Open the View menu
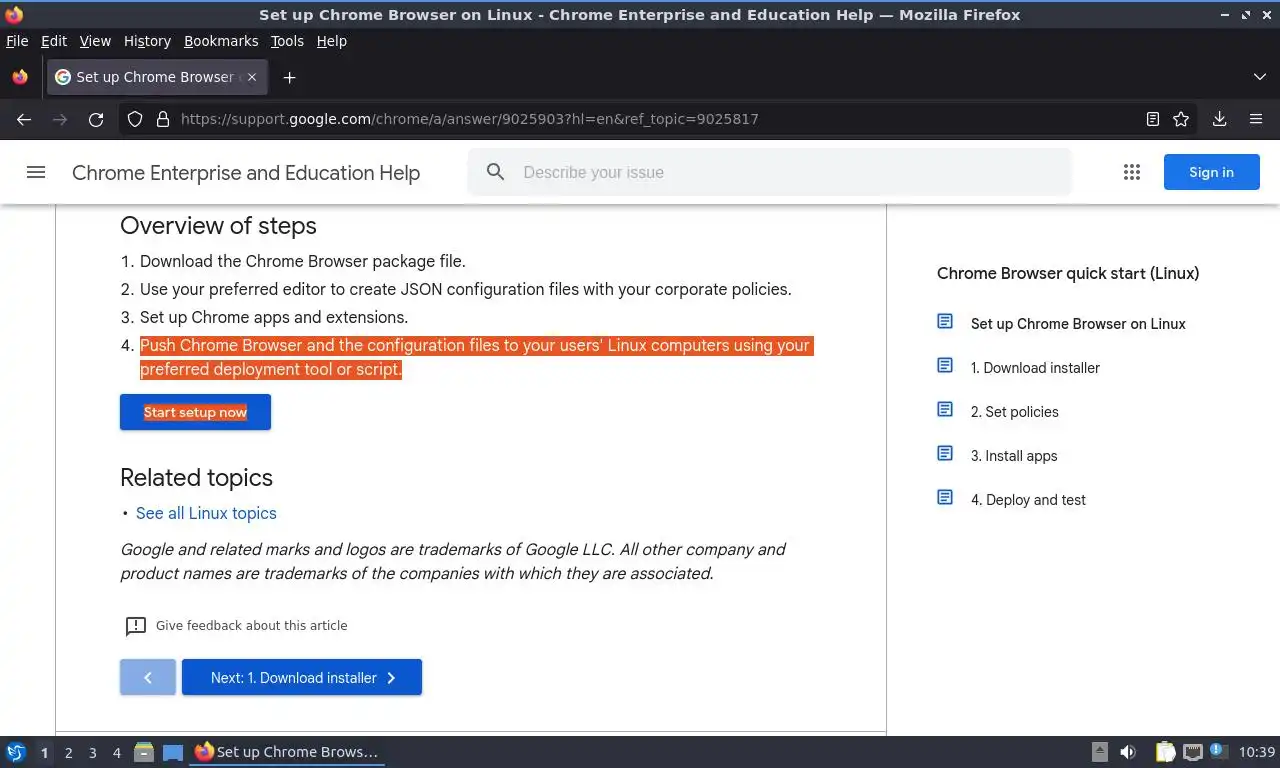 [x=95, y=41]
